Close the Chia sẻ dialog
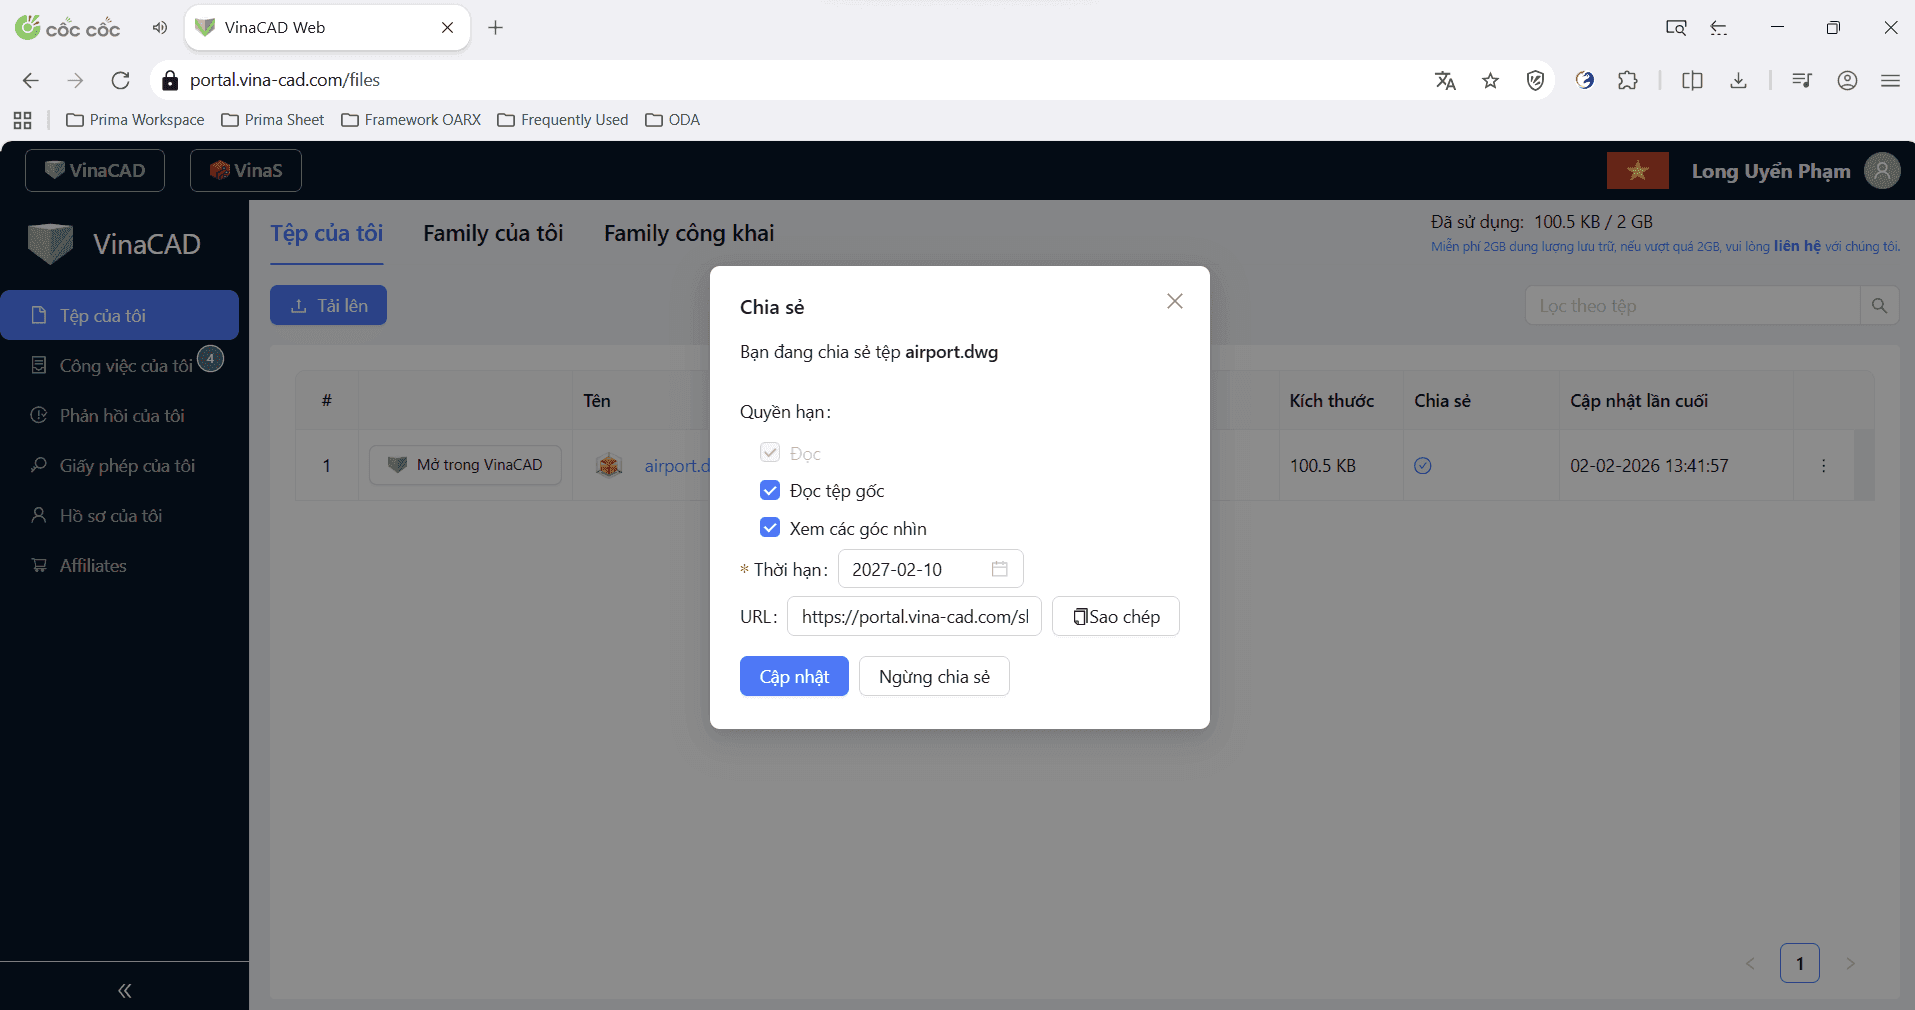Image resolution: width=1915 pixels, height=1010 pixels. [1175, 301]
